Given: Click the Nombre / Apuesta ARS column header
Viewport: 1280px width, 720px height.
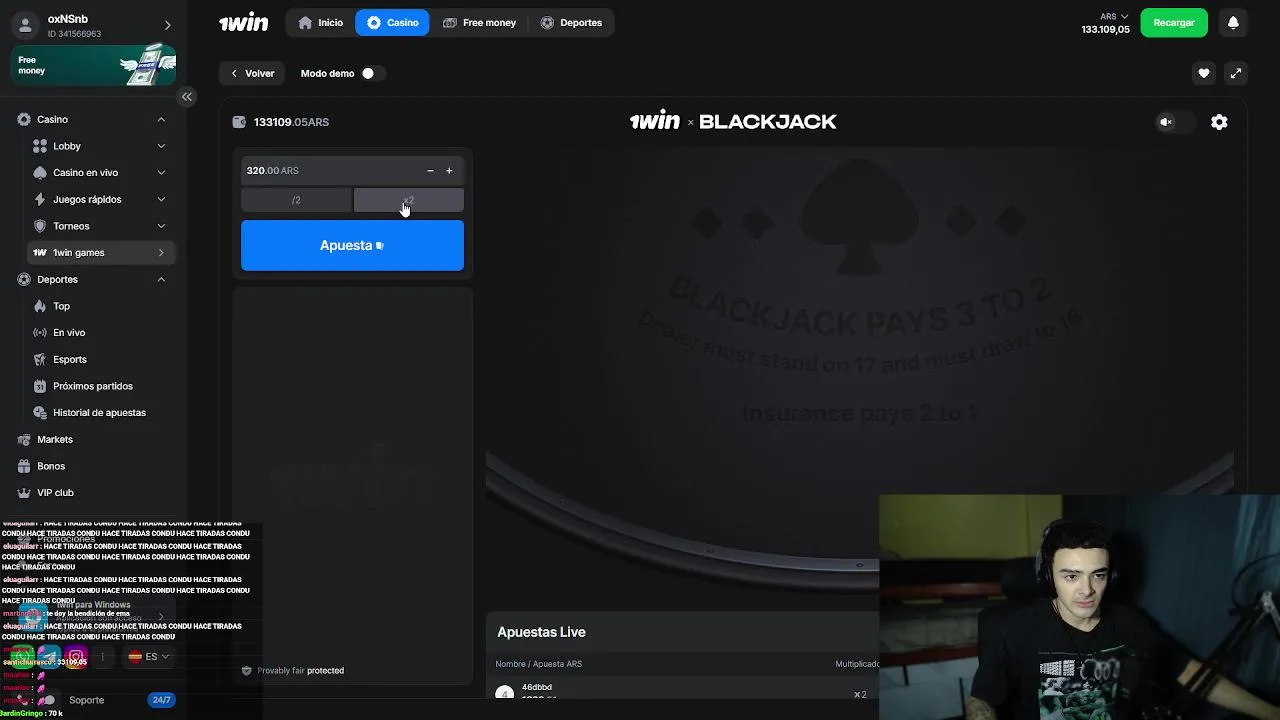Looking at the screenshot, I should 538,664.
